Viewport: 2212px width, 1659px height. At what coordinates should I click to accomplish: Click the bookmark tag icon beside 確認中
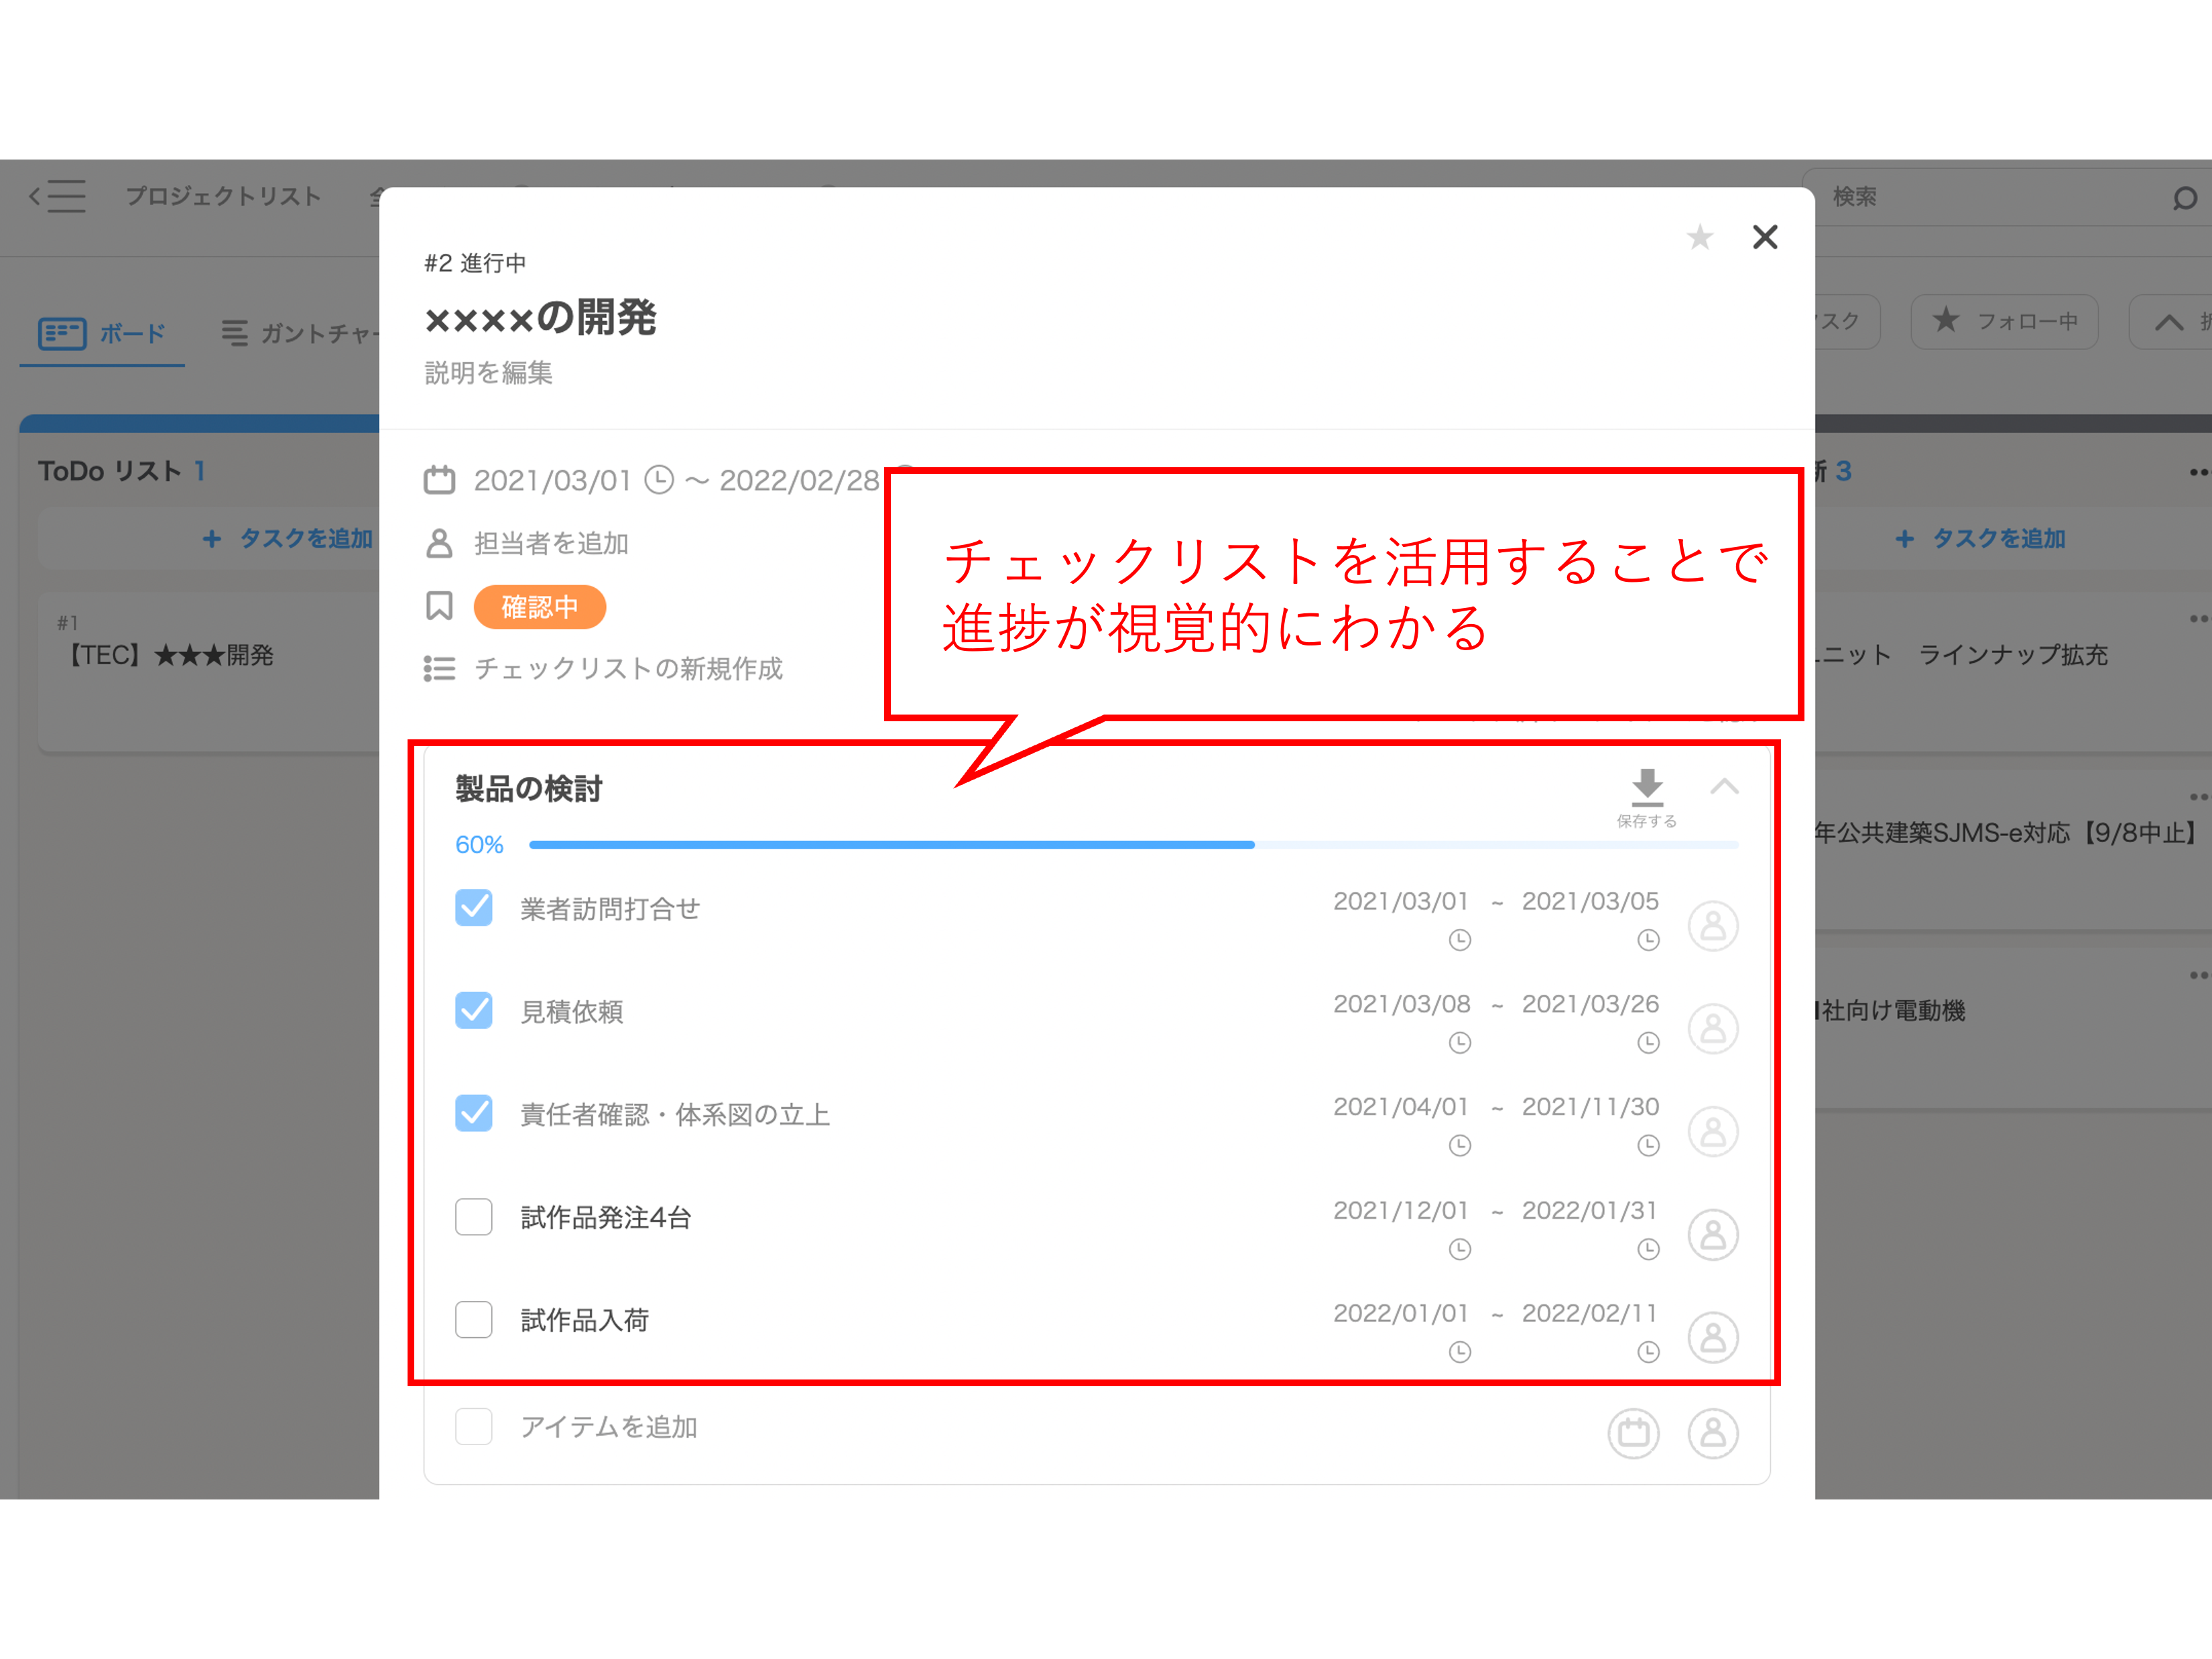(439, 606)
